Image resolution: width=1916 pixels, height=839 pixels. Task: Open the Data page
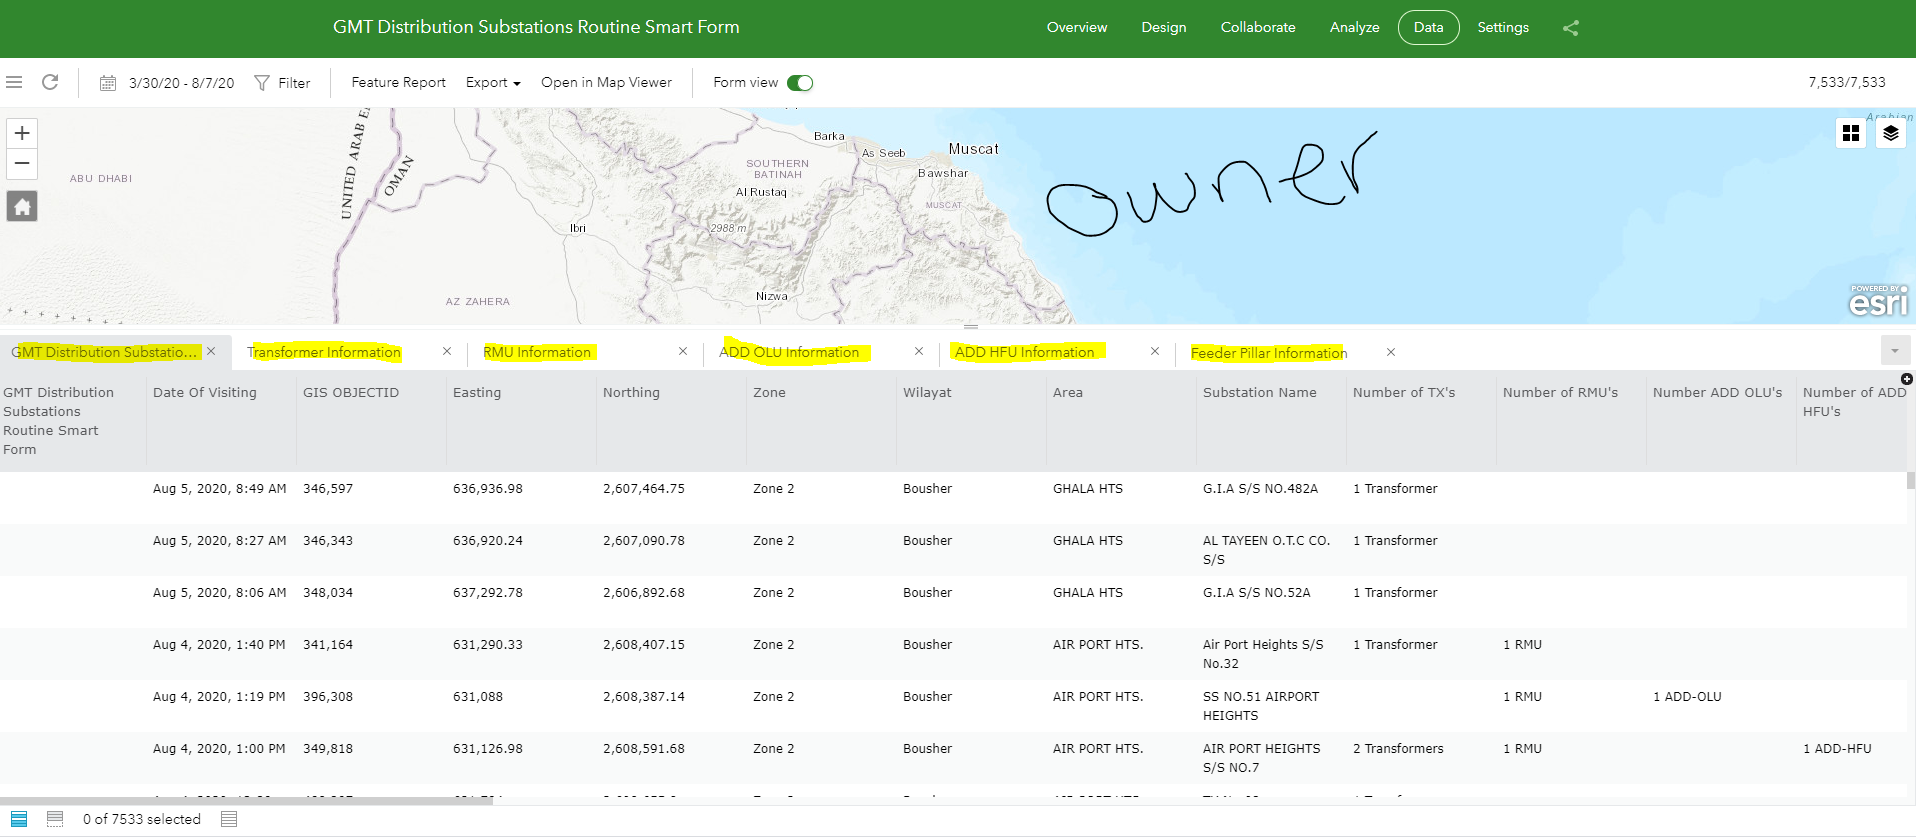coord(1429,27)
